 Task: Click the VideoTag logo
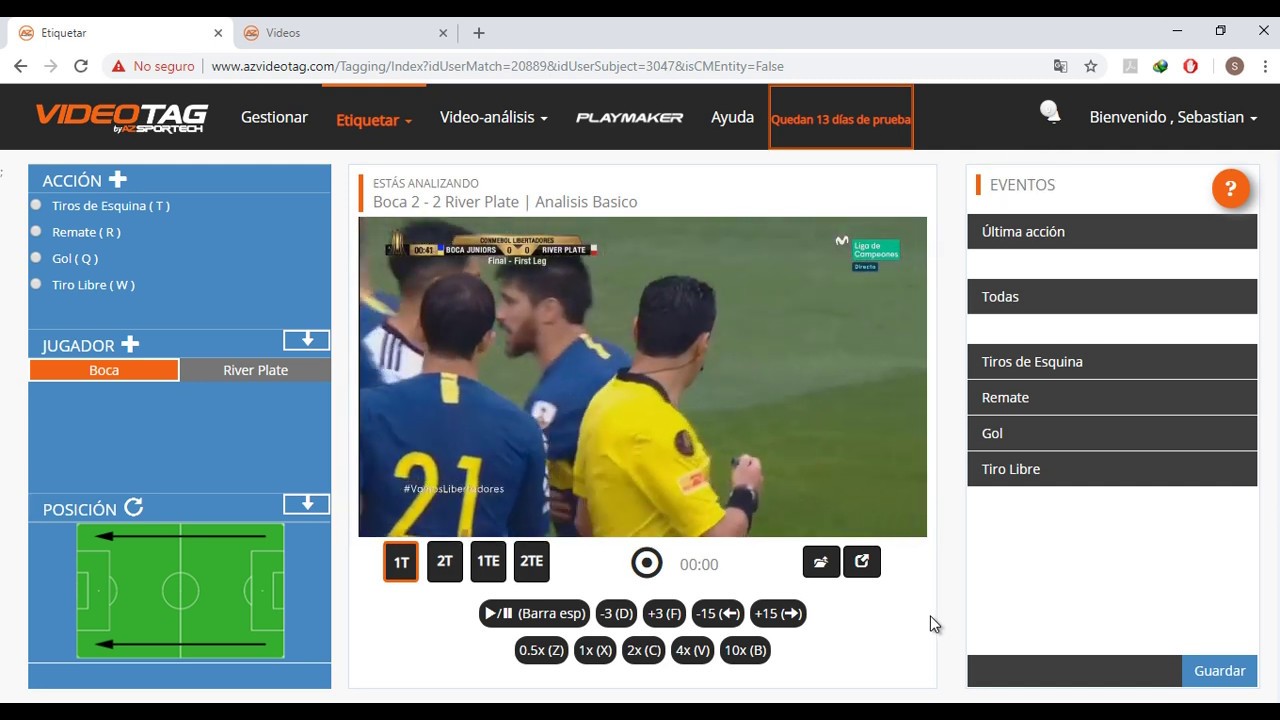pyautogui.click(x=122, y=117)
